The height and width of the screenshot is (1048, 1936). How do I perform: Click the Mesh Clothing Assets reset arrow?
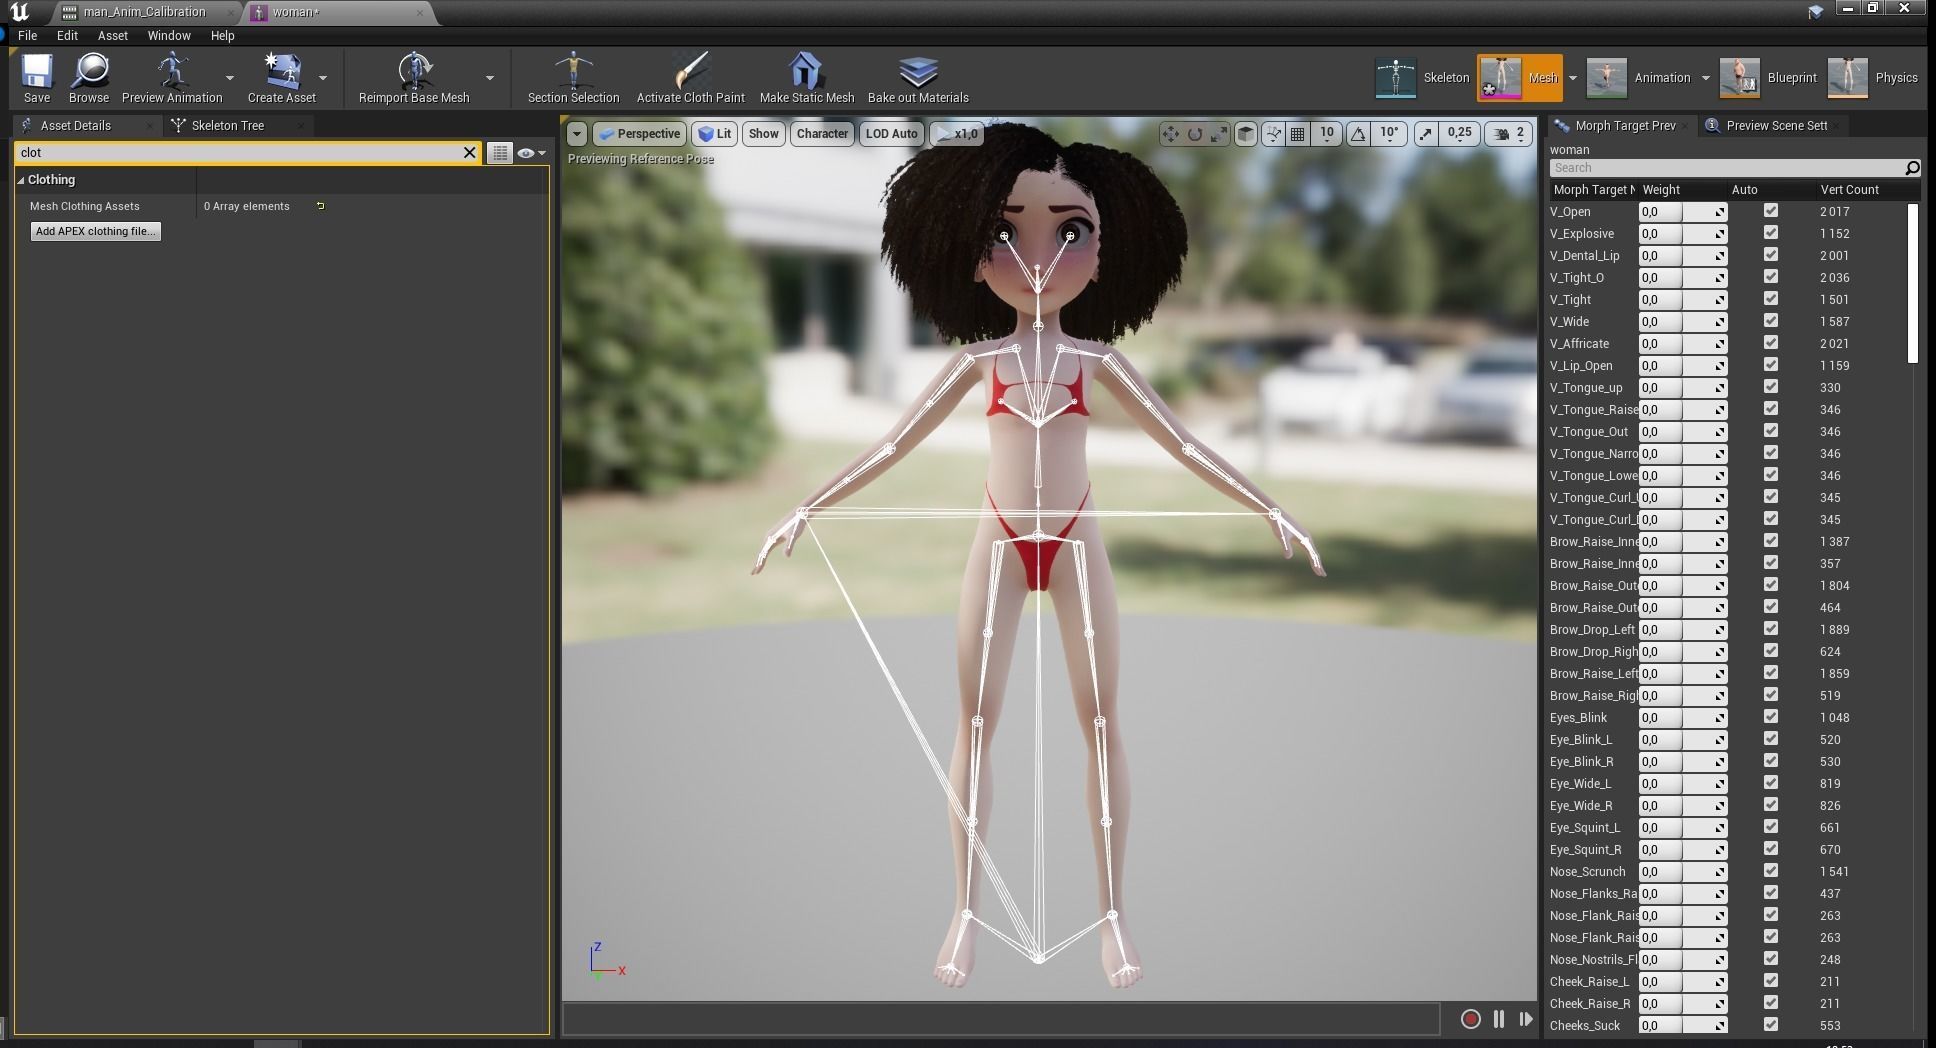(x=320, y=206)
